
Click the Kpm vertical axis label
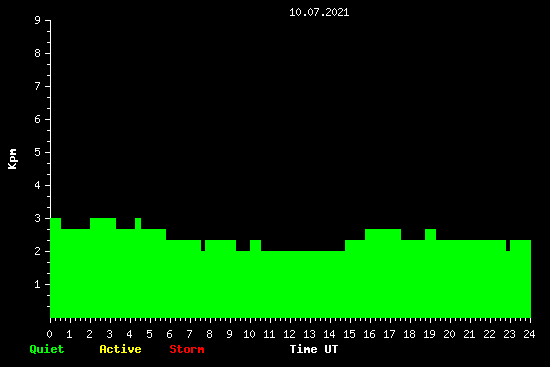12,159
